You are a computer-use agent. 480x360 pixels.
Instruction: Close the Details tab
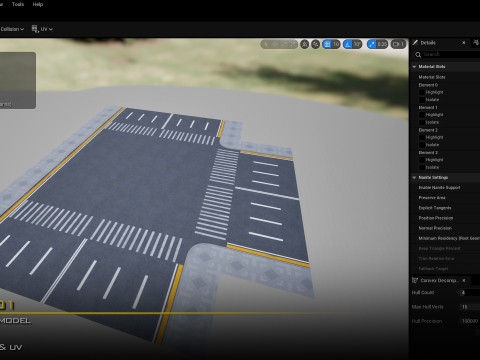coord(463,43)
